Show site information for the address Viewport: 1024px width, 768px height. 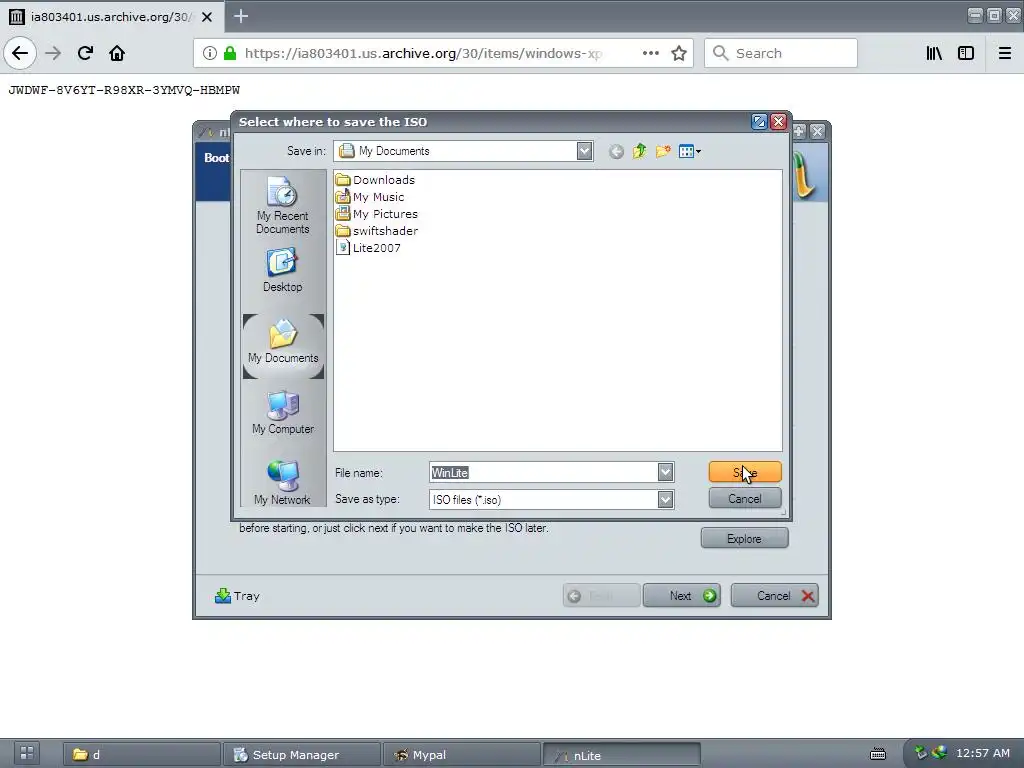pos(209,53)
